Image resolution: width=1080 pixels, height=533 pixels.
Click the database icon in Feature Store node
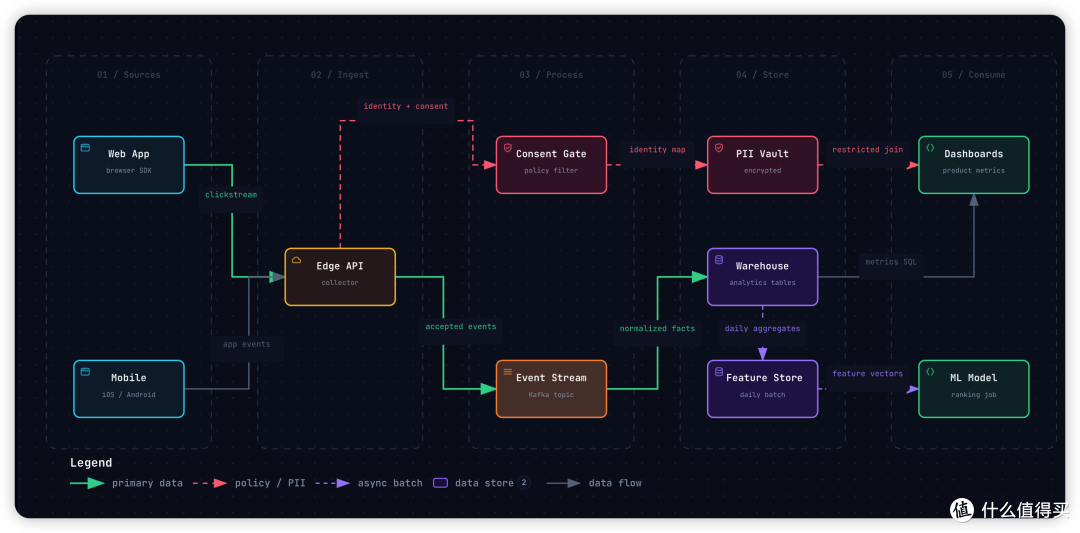pos(719,371)
